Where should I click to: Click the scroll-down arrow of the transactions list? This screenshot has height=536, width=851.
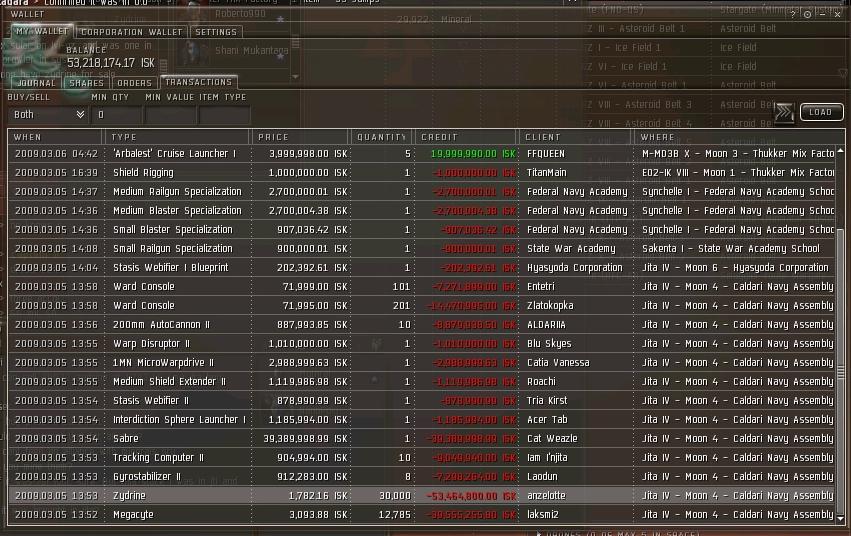pos(840,519)
